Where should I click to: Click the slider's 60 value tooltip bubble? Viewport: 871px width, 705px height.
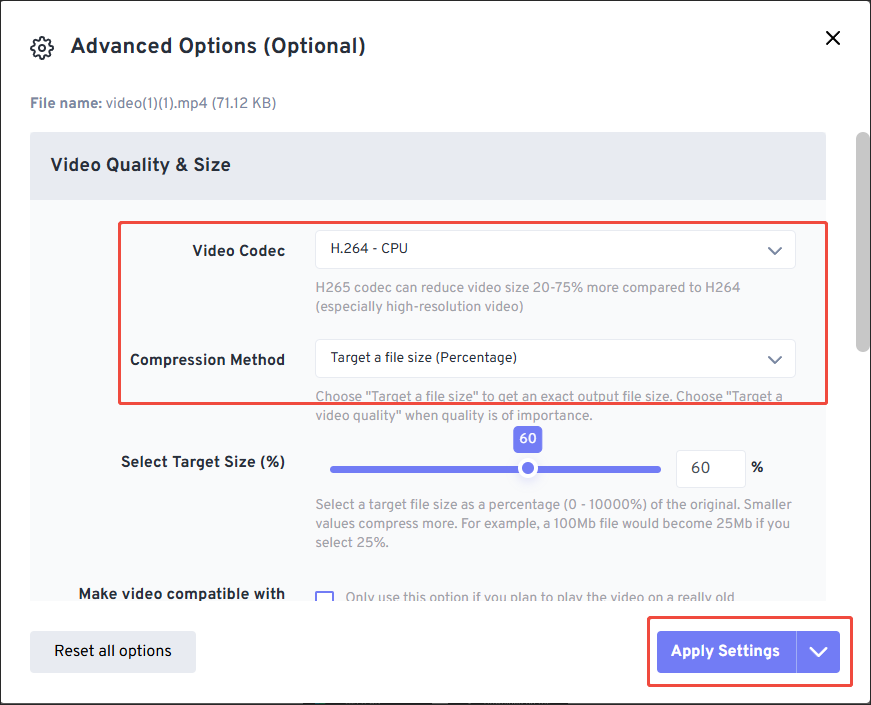pos(528,438)
